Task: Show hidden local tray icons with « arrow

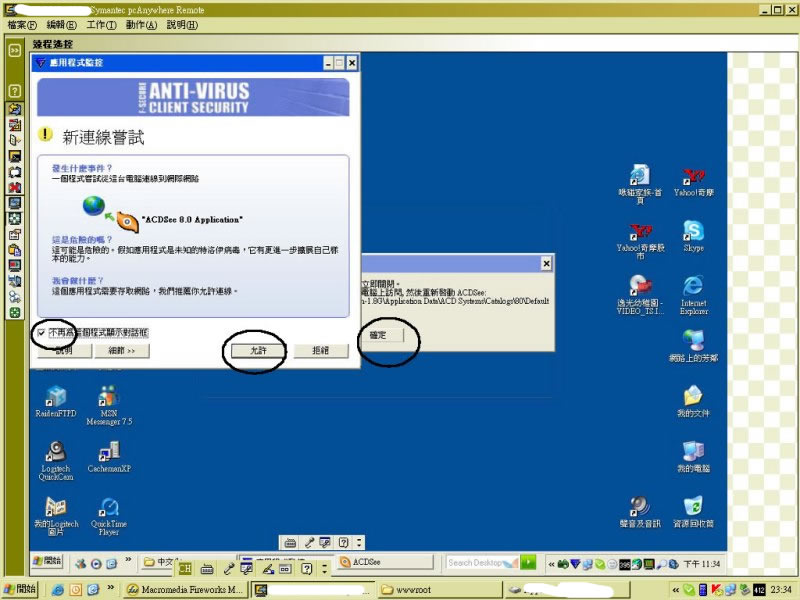Action: tap(676, 590)
